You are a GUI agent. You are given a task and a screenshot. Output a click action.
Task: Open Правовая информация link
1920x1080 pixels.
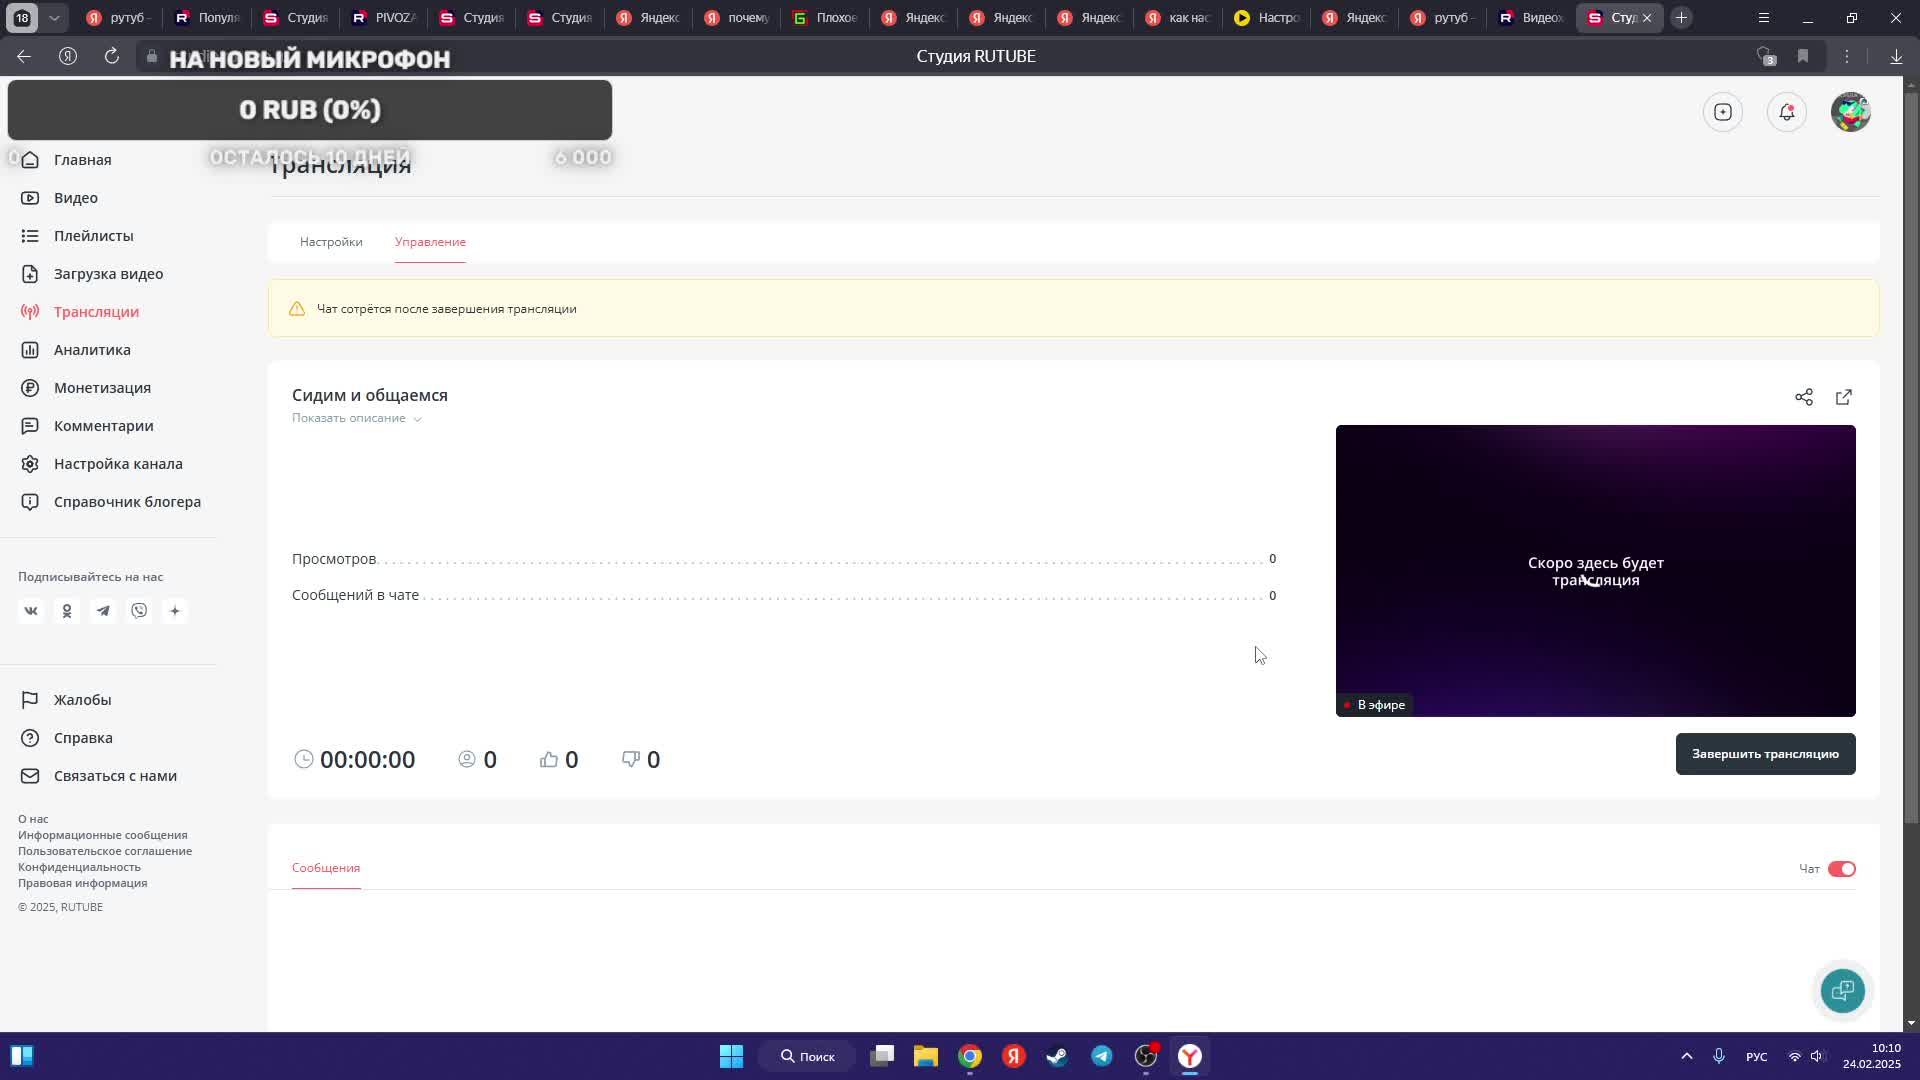tap(82, 883)
